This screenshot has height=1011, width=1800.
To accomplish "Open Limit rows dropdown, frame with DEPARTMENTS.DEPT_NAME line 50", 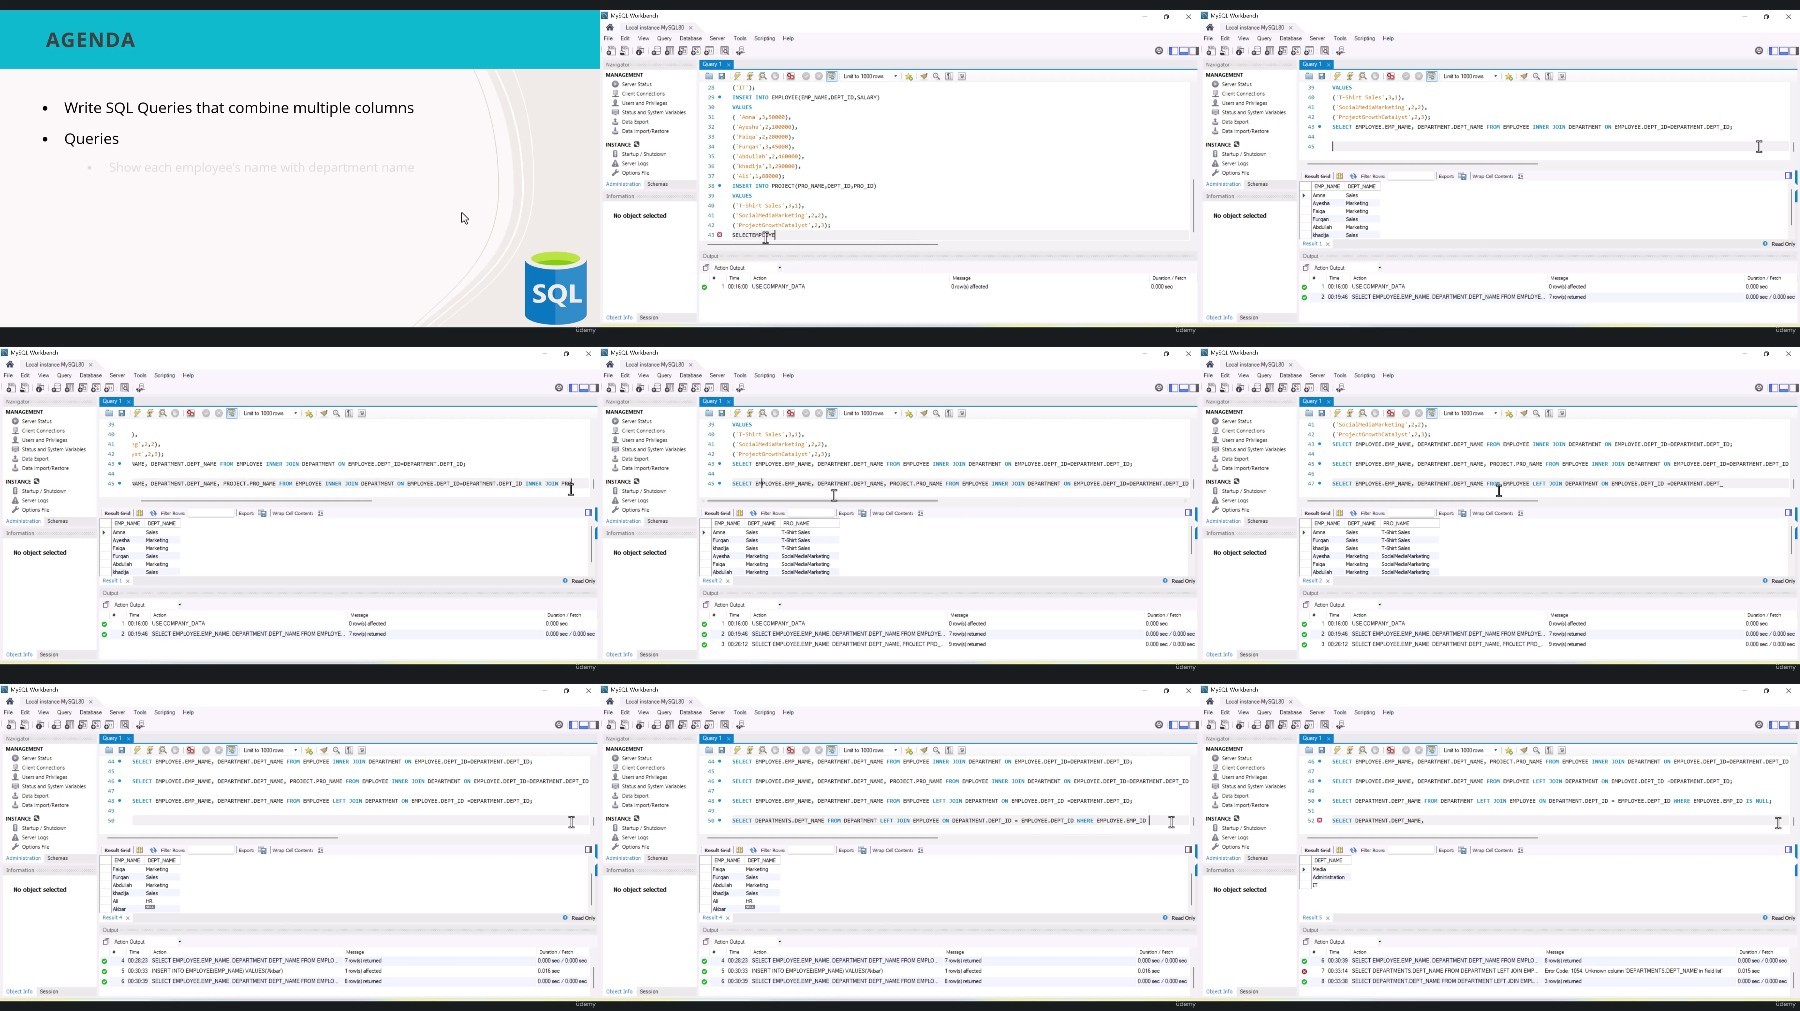I will 869,750.
